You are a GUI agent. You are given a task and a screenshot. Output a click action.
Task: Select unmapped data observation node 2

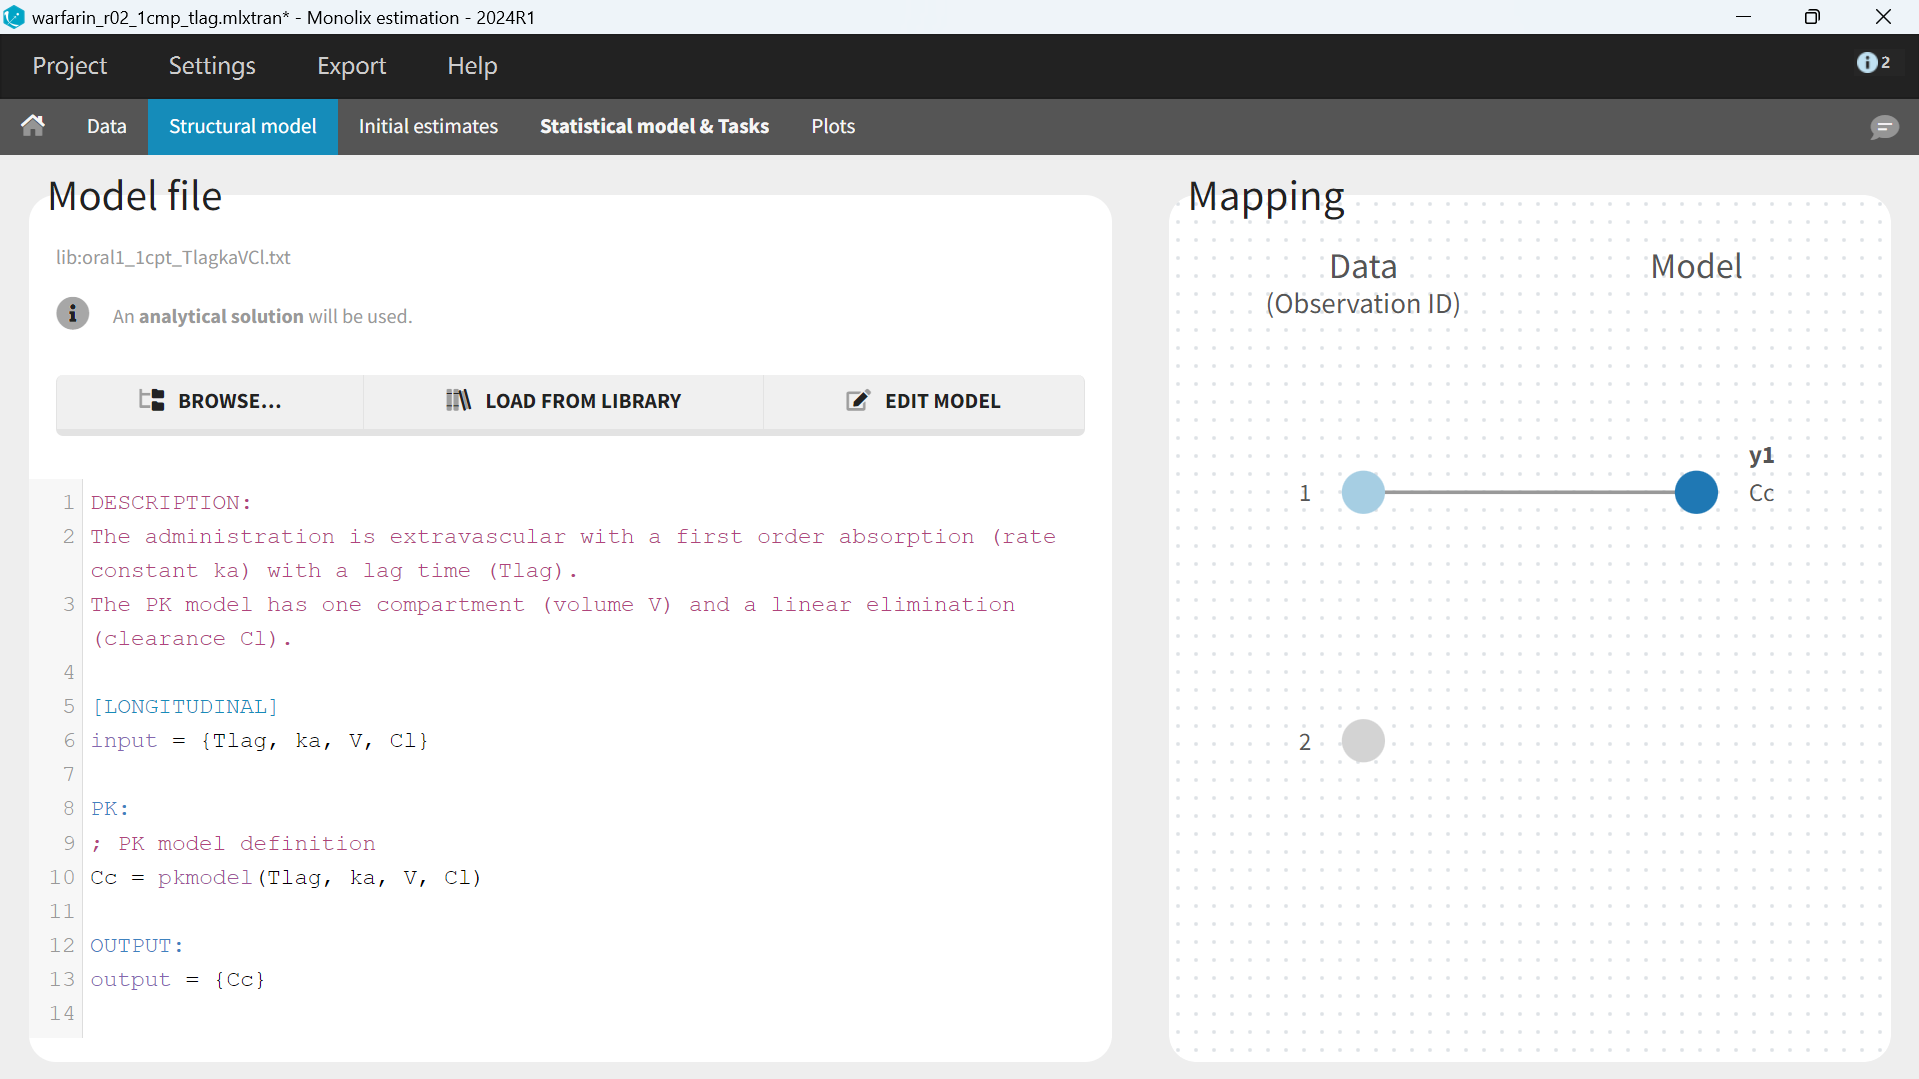coord(1362,741)
